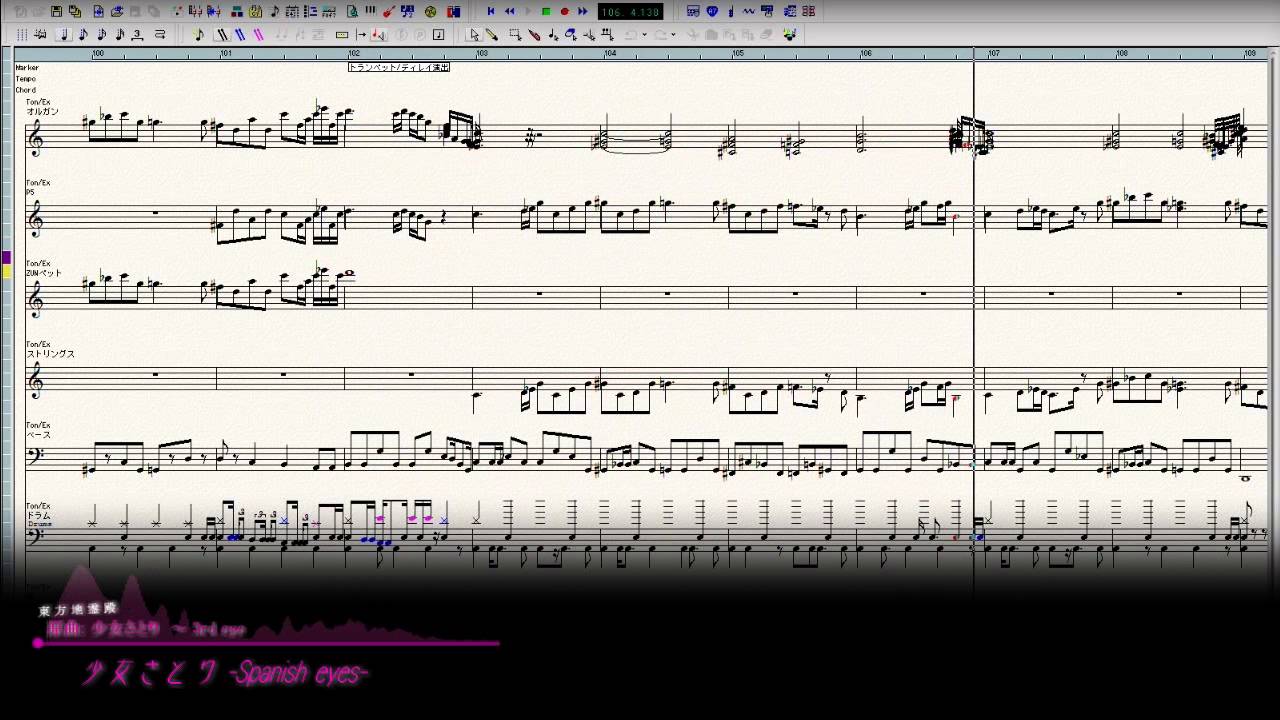Click the stacked floppy disks save-all icon

75,12
